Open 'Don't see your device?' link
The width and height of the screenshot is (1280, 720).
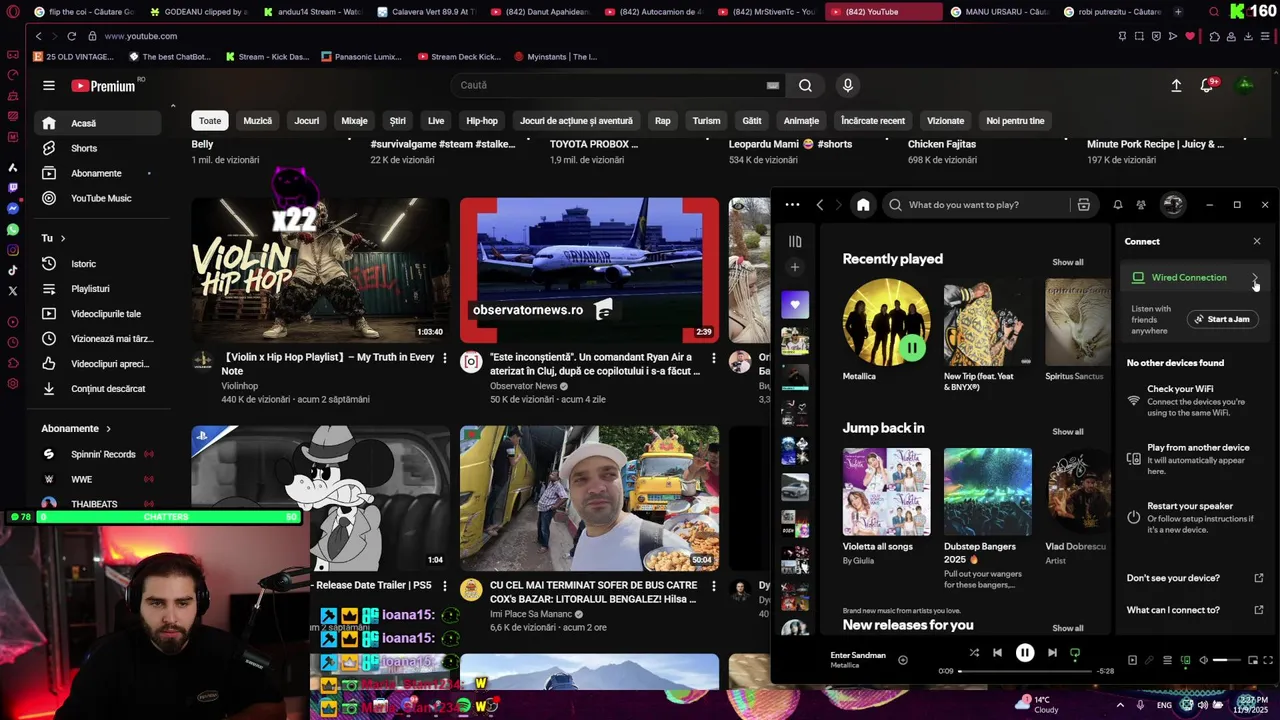pyautogui.click(x=1194, y=578)
